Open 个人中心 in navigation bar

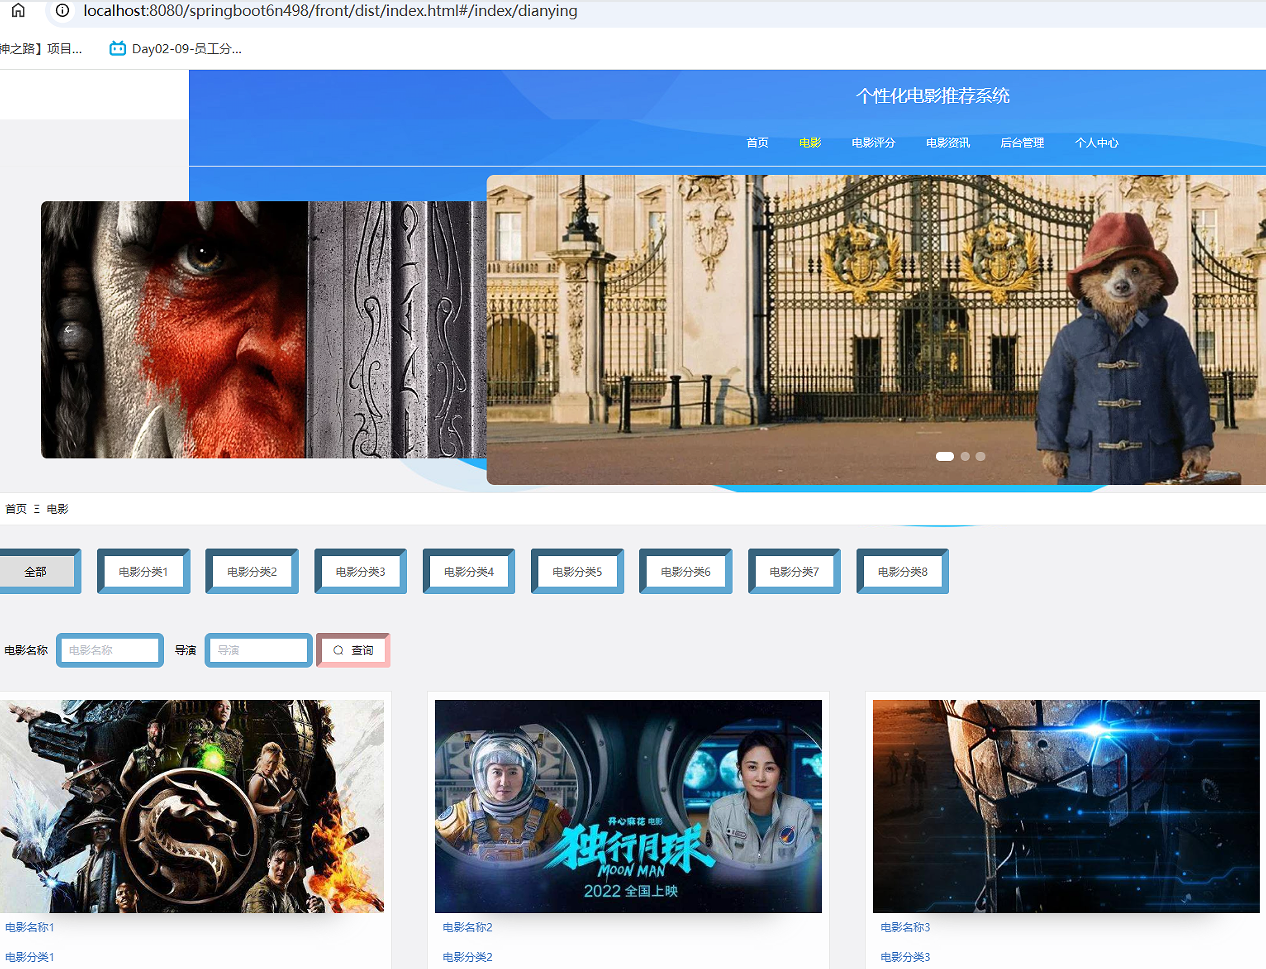(1097, 143)
